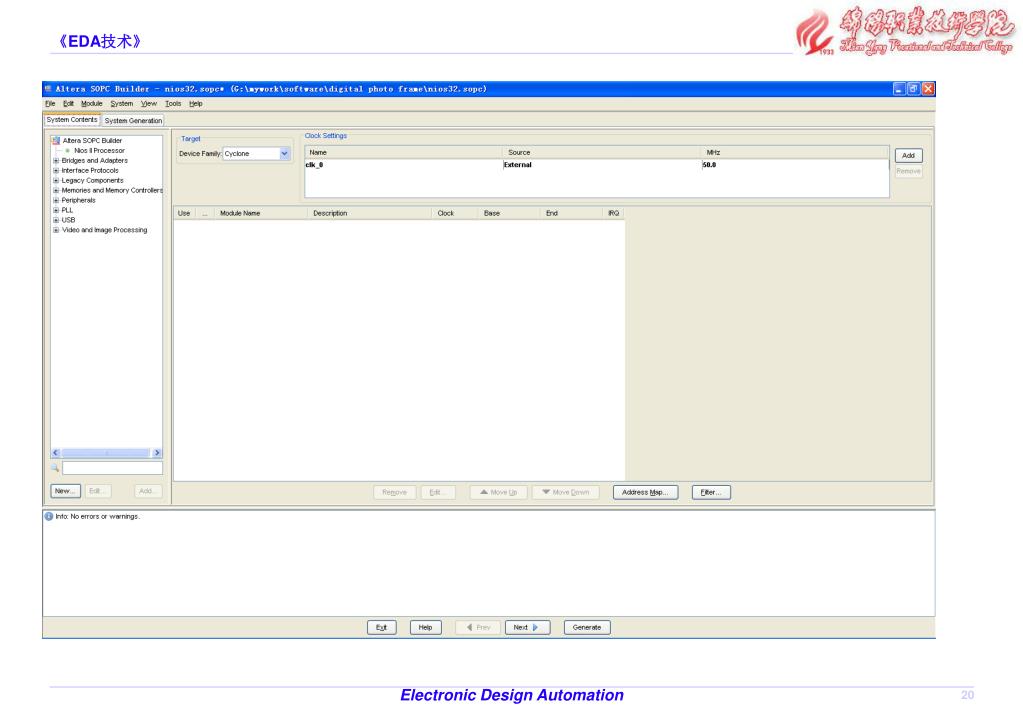This screenshot has height=708, width=1023.
Task: Expand Legacy Components category
Action: [x=56, y=181]
